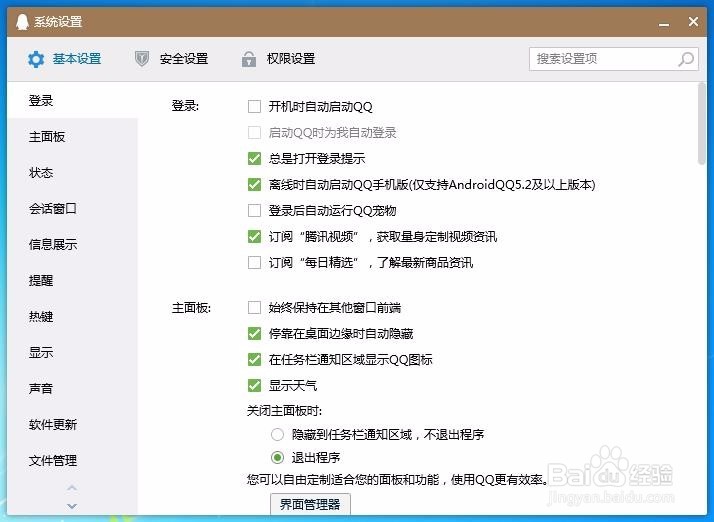
Task: Select 声音 in the sidebar
Action: (x=72, y=389)
